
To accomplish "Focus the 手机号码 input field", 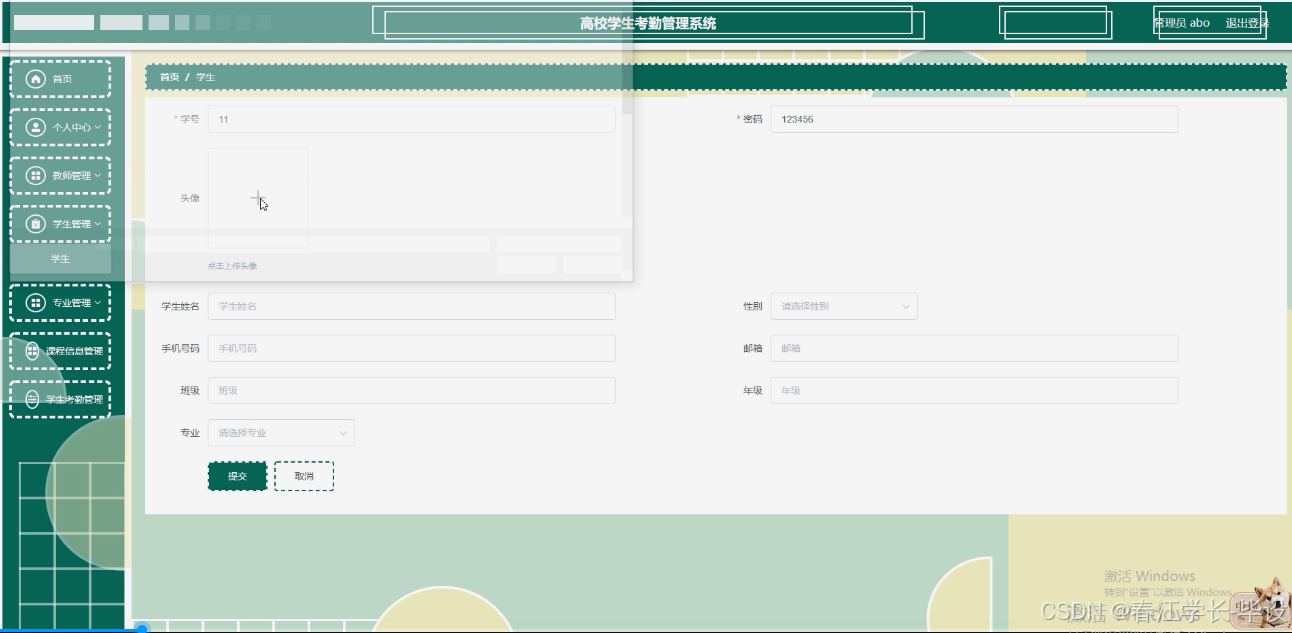I will pos(411,348).
